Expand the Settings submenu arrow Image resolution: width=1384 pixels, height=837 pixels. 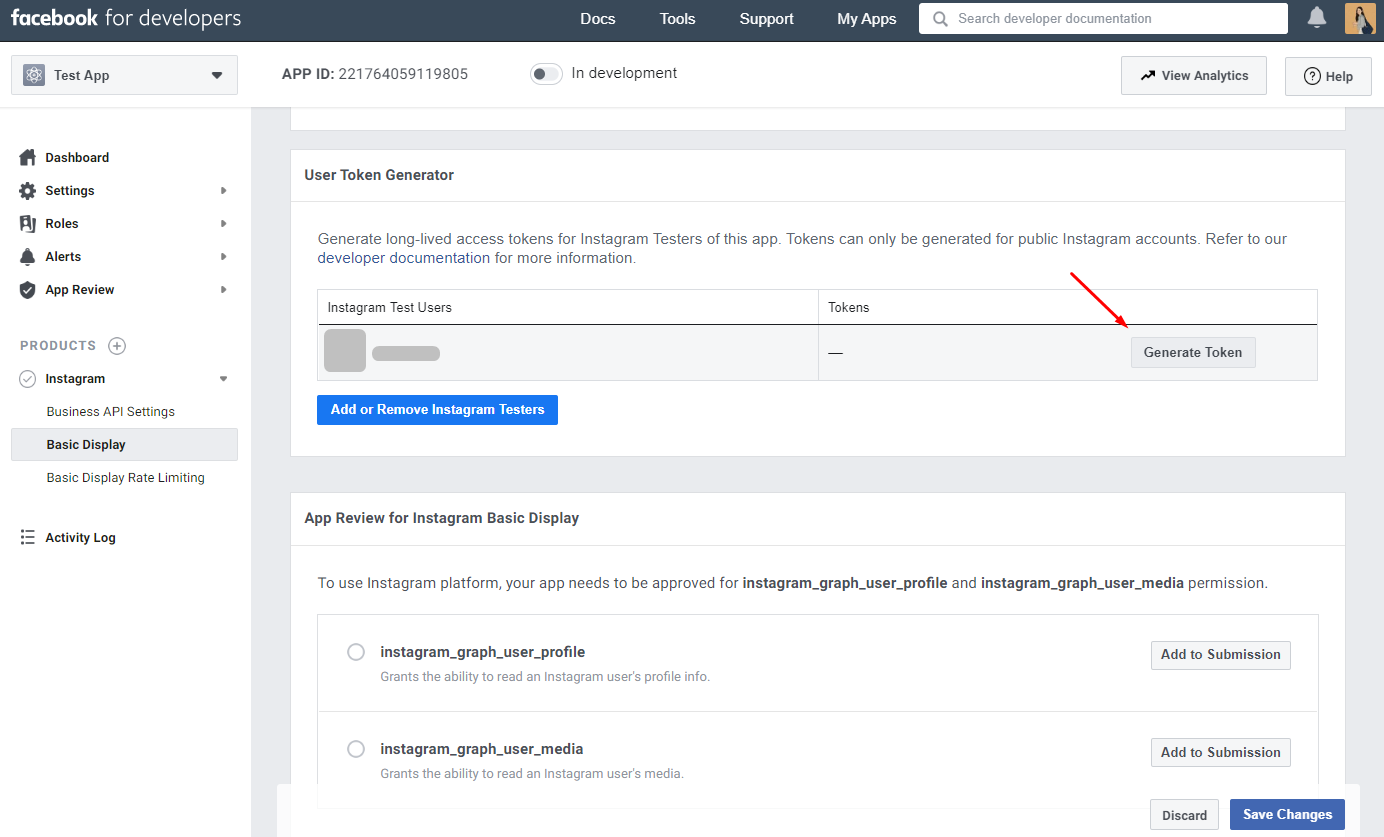pos(224,191)
